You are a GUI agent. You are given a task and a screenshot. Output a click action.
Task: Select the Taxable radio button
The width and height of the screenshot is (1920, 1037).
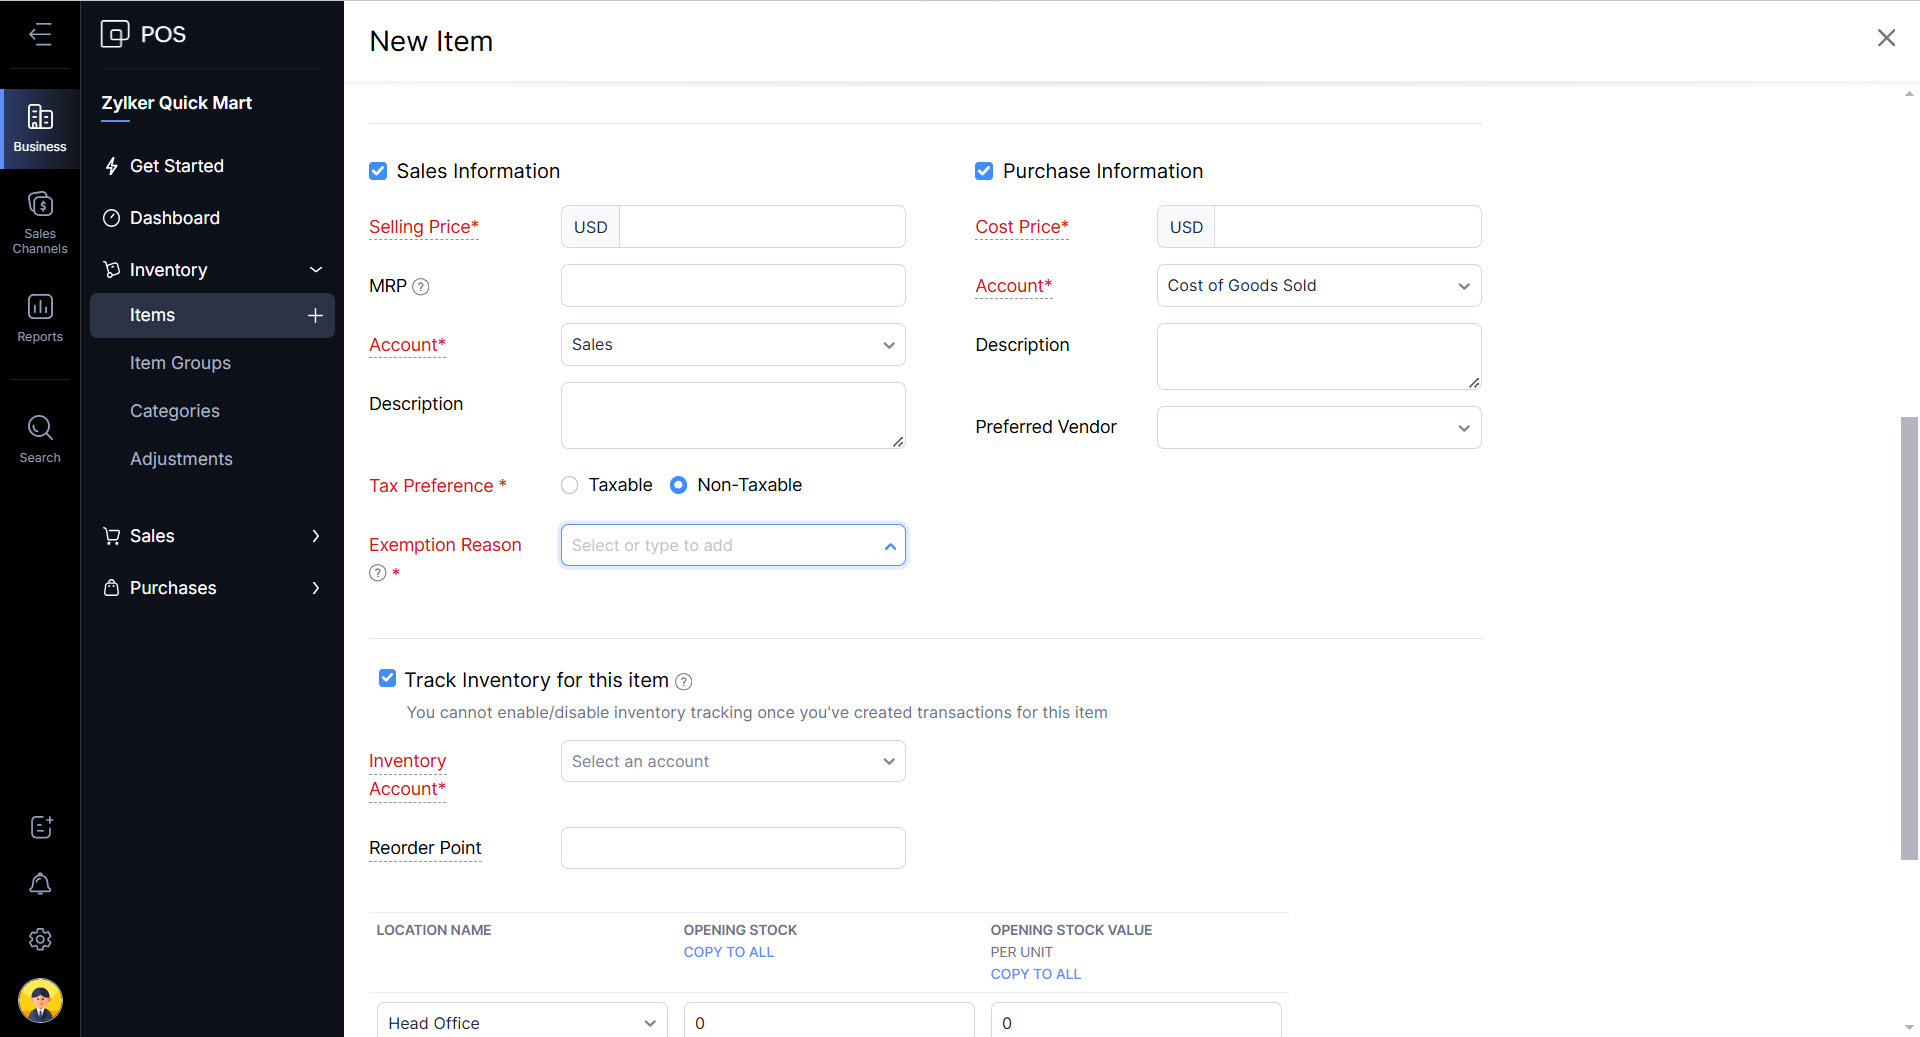click(570, 485)
